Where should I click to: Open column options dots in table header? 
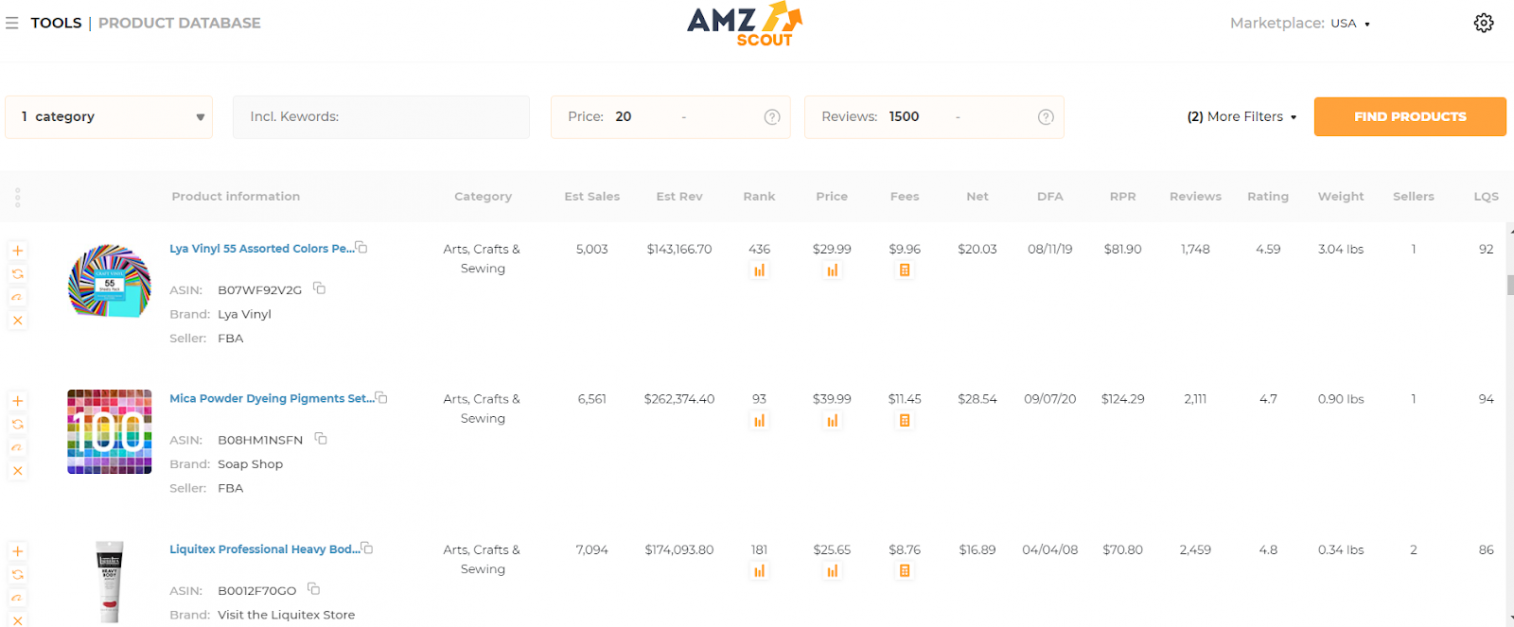(x=18, y=197)
